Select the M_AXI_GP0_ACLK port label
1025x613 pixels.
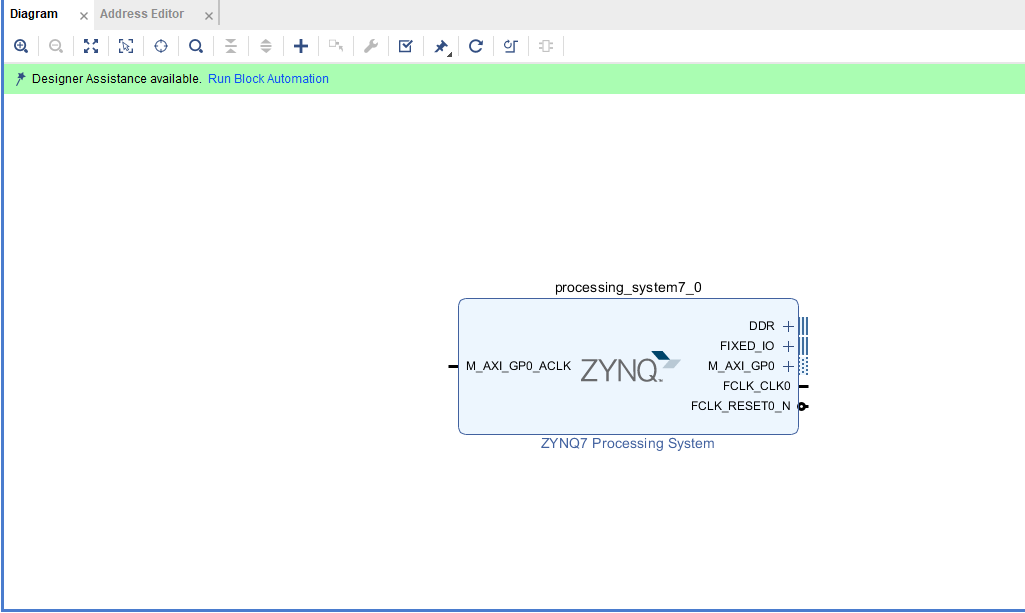(518, 367)
